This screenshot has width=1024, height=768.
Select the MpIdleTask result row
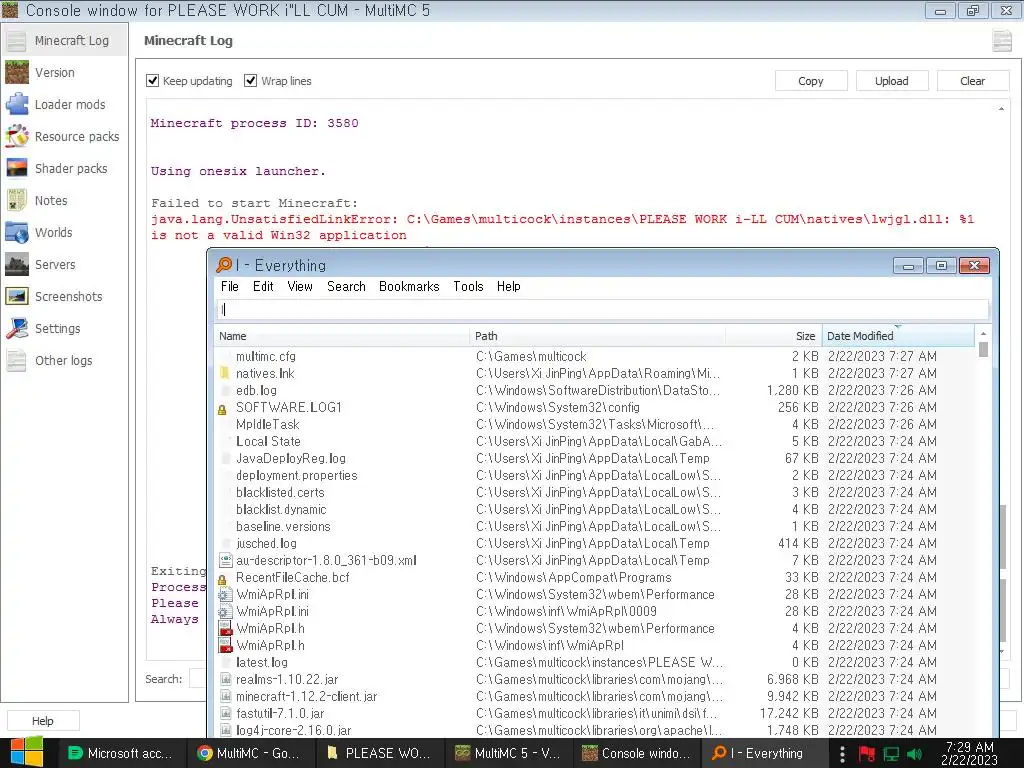[x=596, y=424]
